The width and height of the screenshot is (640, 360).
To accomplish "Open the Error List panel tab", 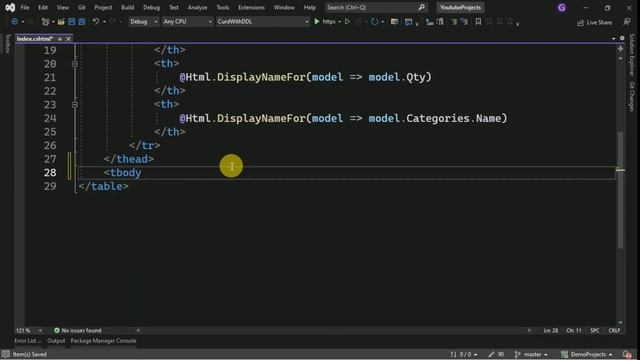I will point(28,341).
